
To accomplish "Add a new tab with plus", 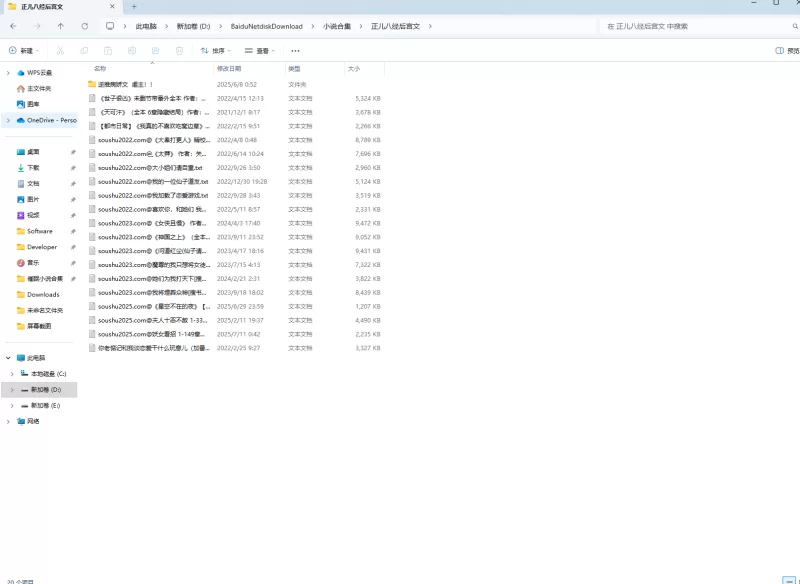I will 134,7.
